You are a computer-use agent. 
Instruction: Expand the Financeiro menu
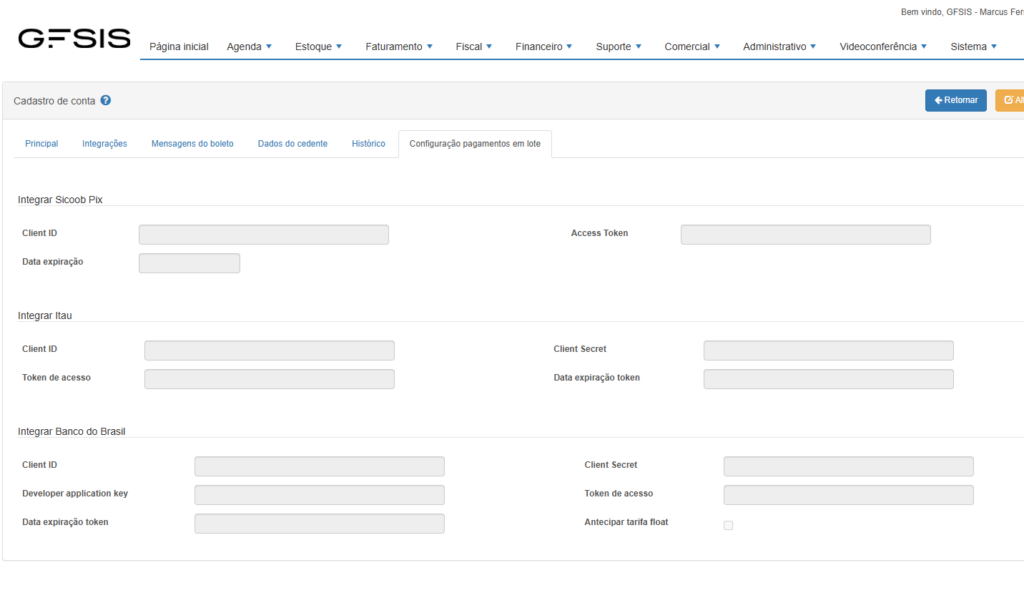(544, 47)
